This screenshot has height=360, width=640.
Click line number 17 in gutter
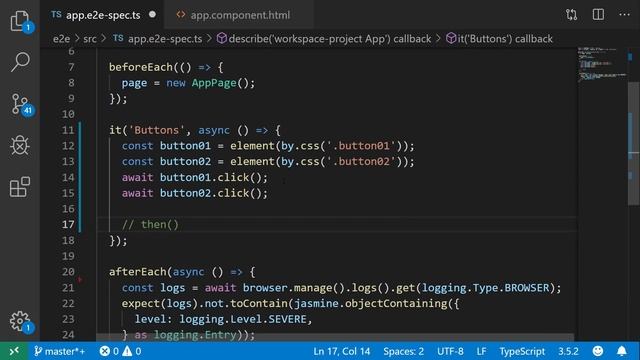click(68, 224)
